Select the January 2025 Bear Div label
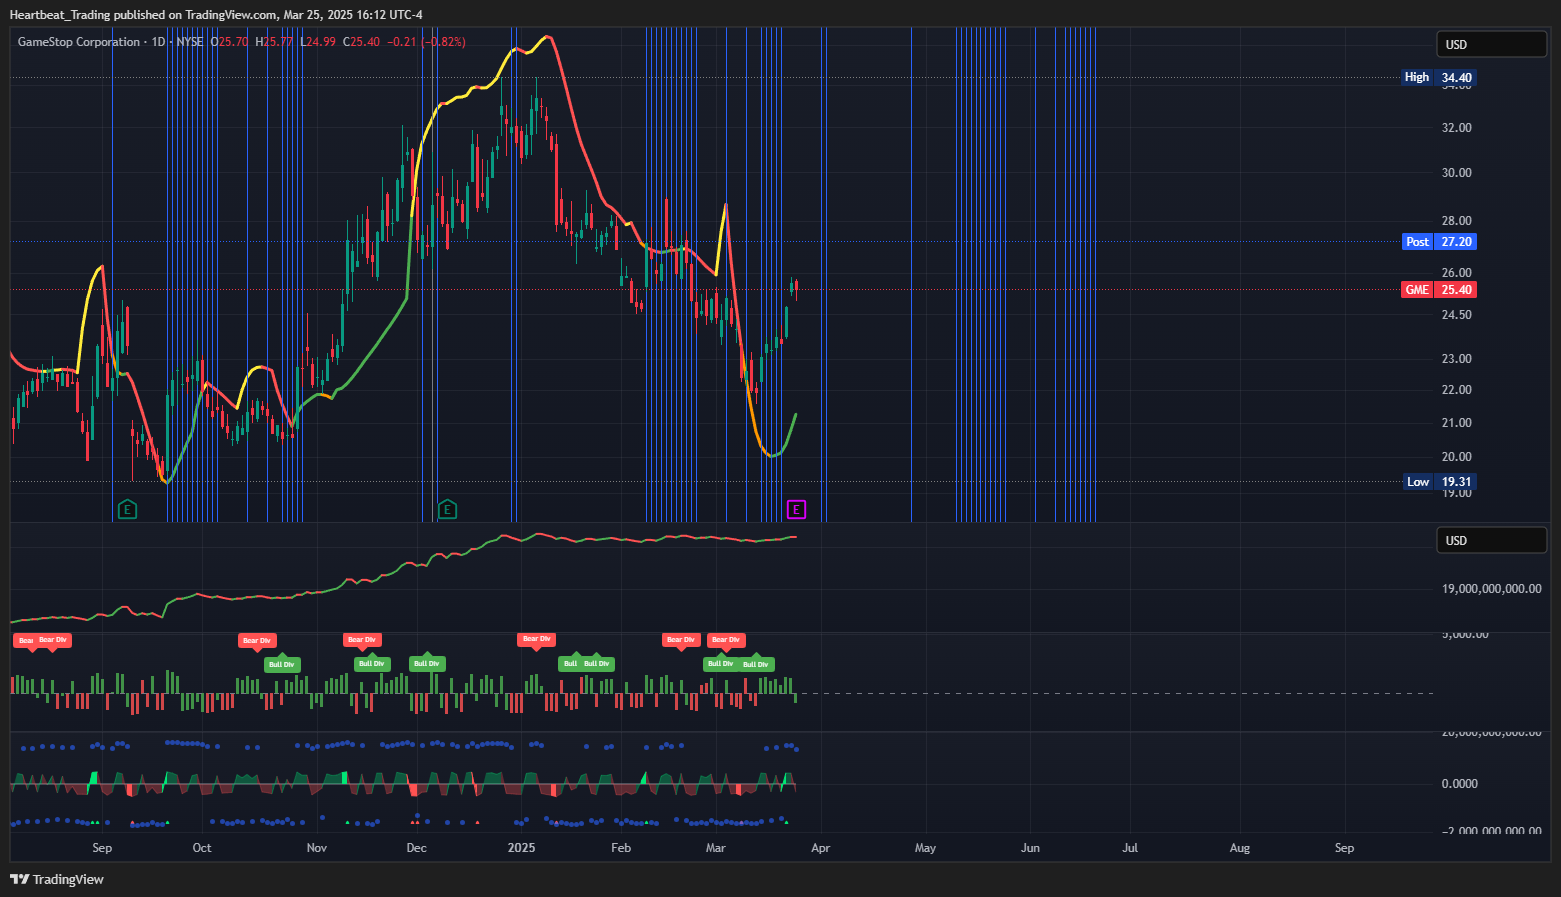The image size is (1561, 897). 537,639
